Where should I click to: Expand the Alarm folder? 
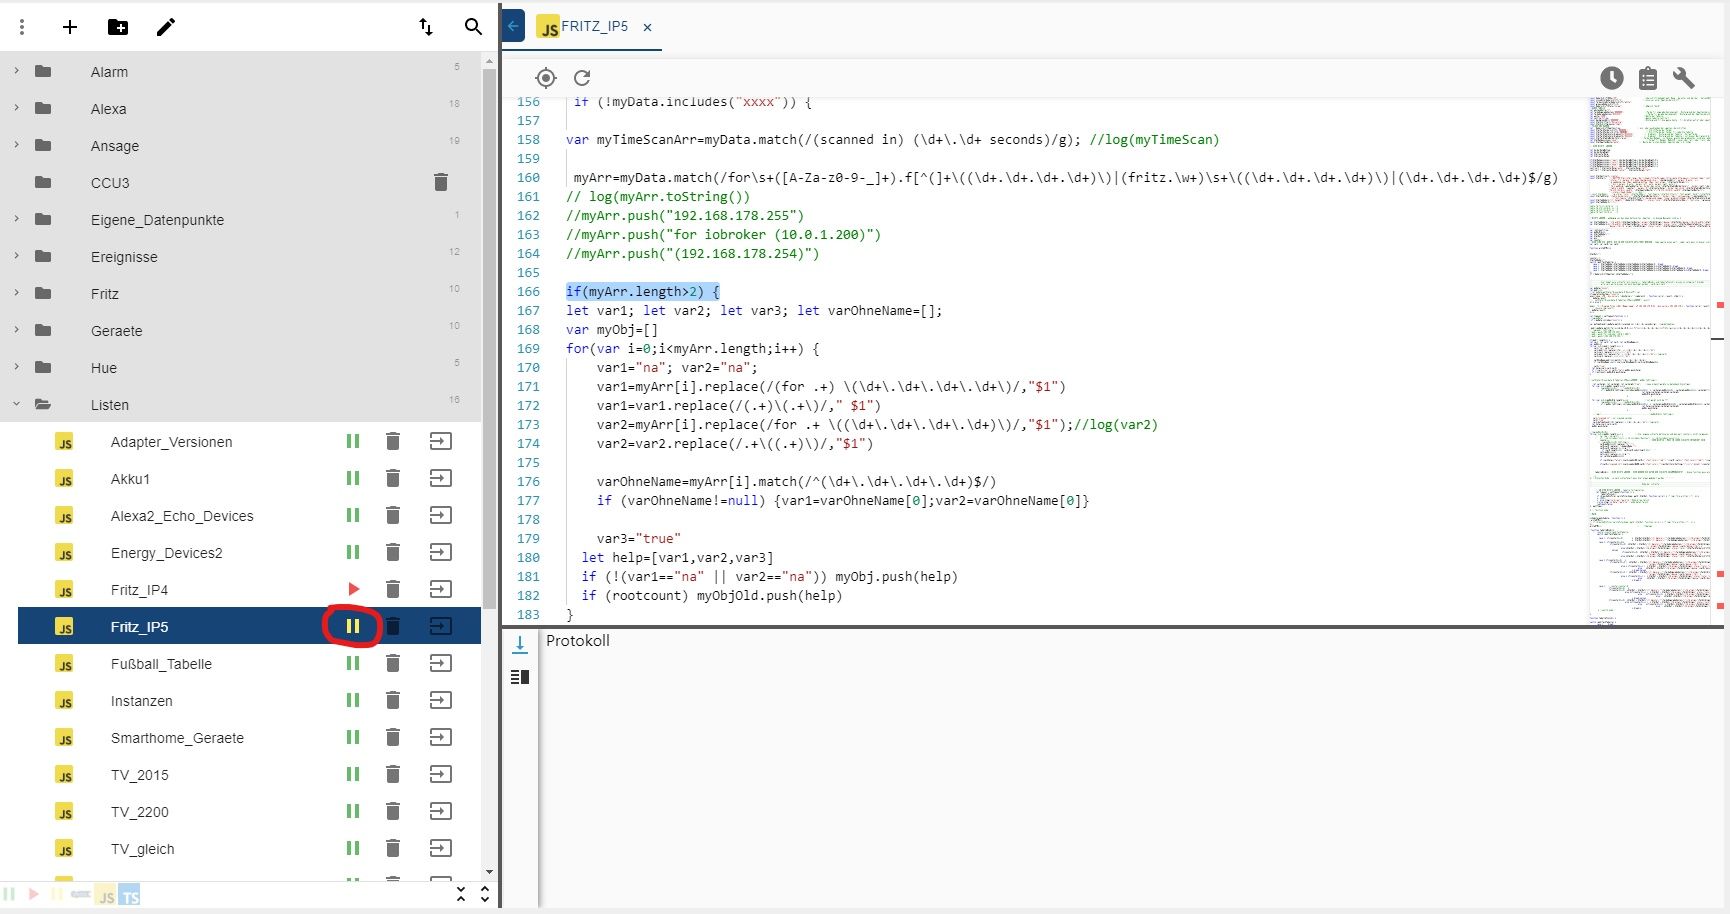pos(16,71)
